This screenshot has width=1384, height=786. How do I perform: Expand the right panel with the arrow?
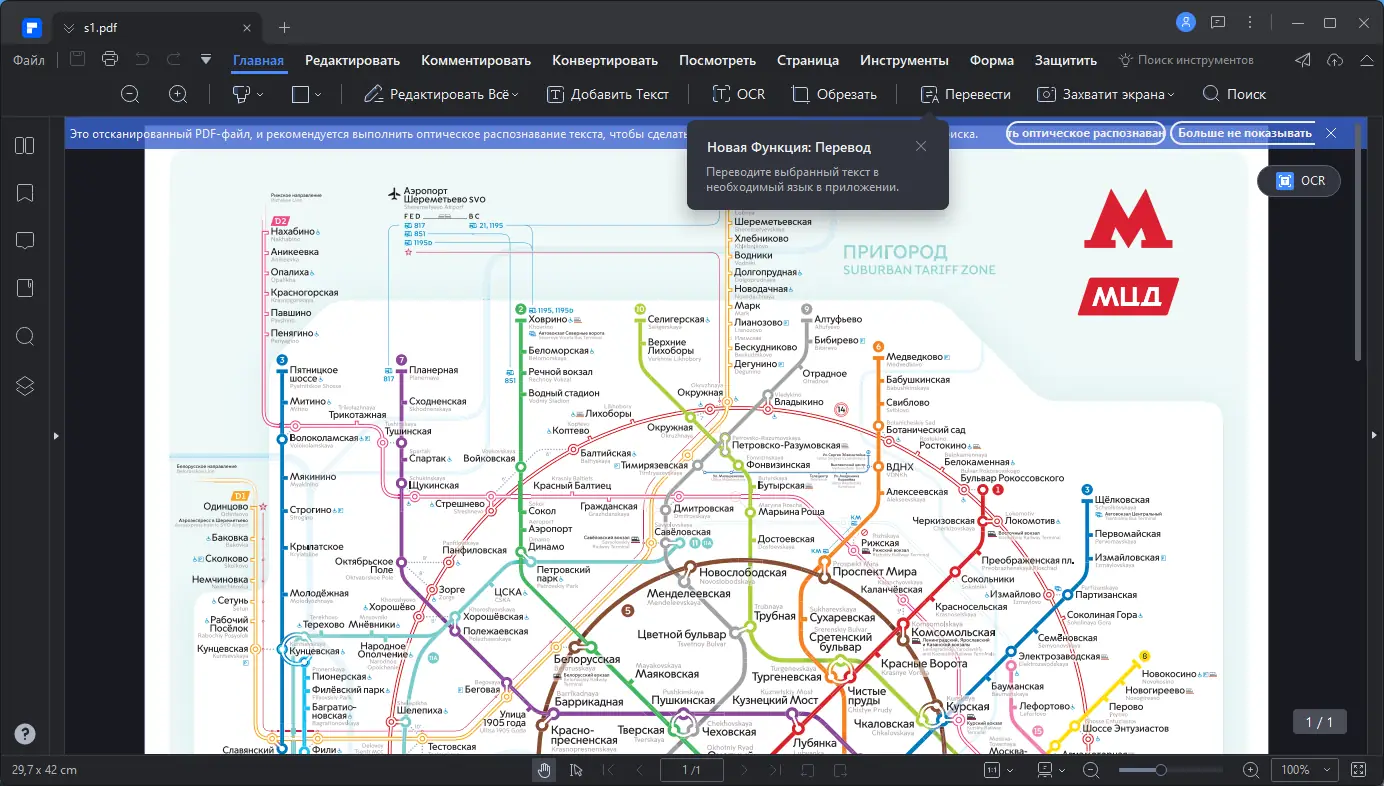pos(1376,436)
